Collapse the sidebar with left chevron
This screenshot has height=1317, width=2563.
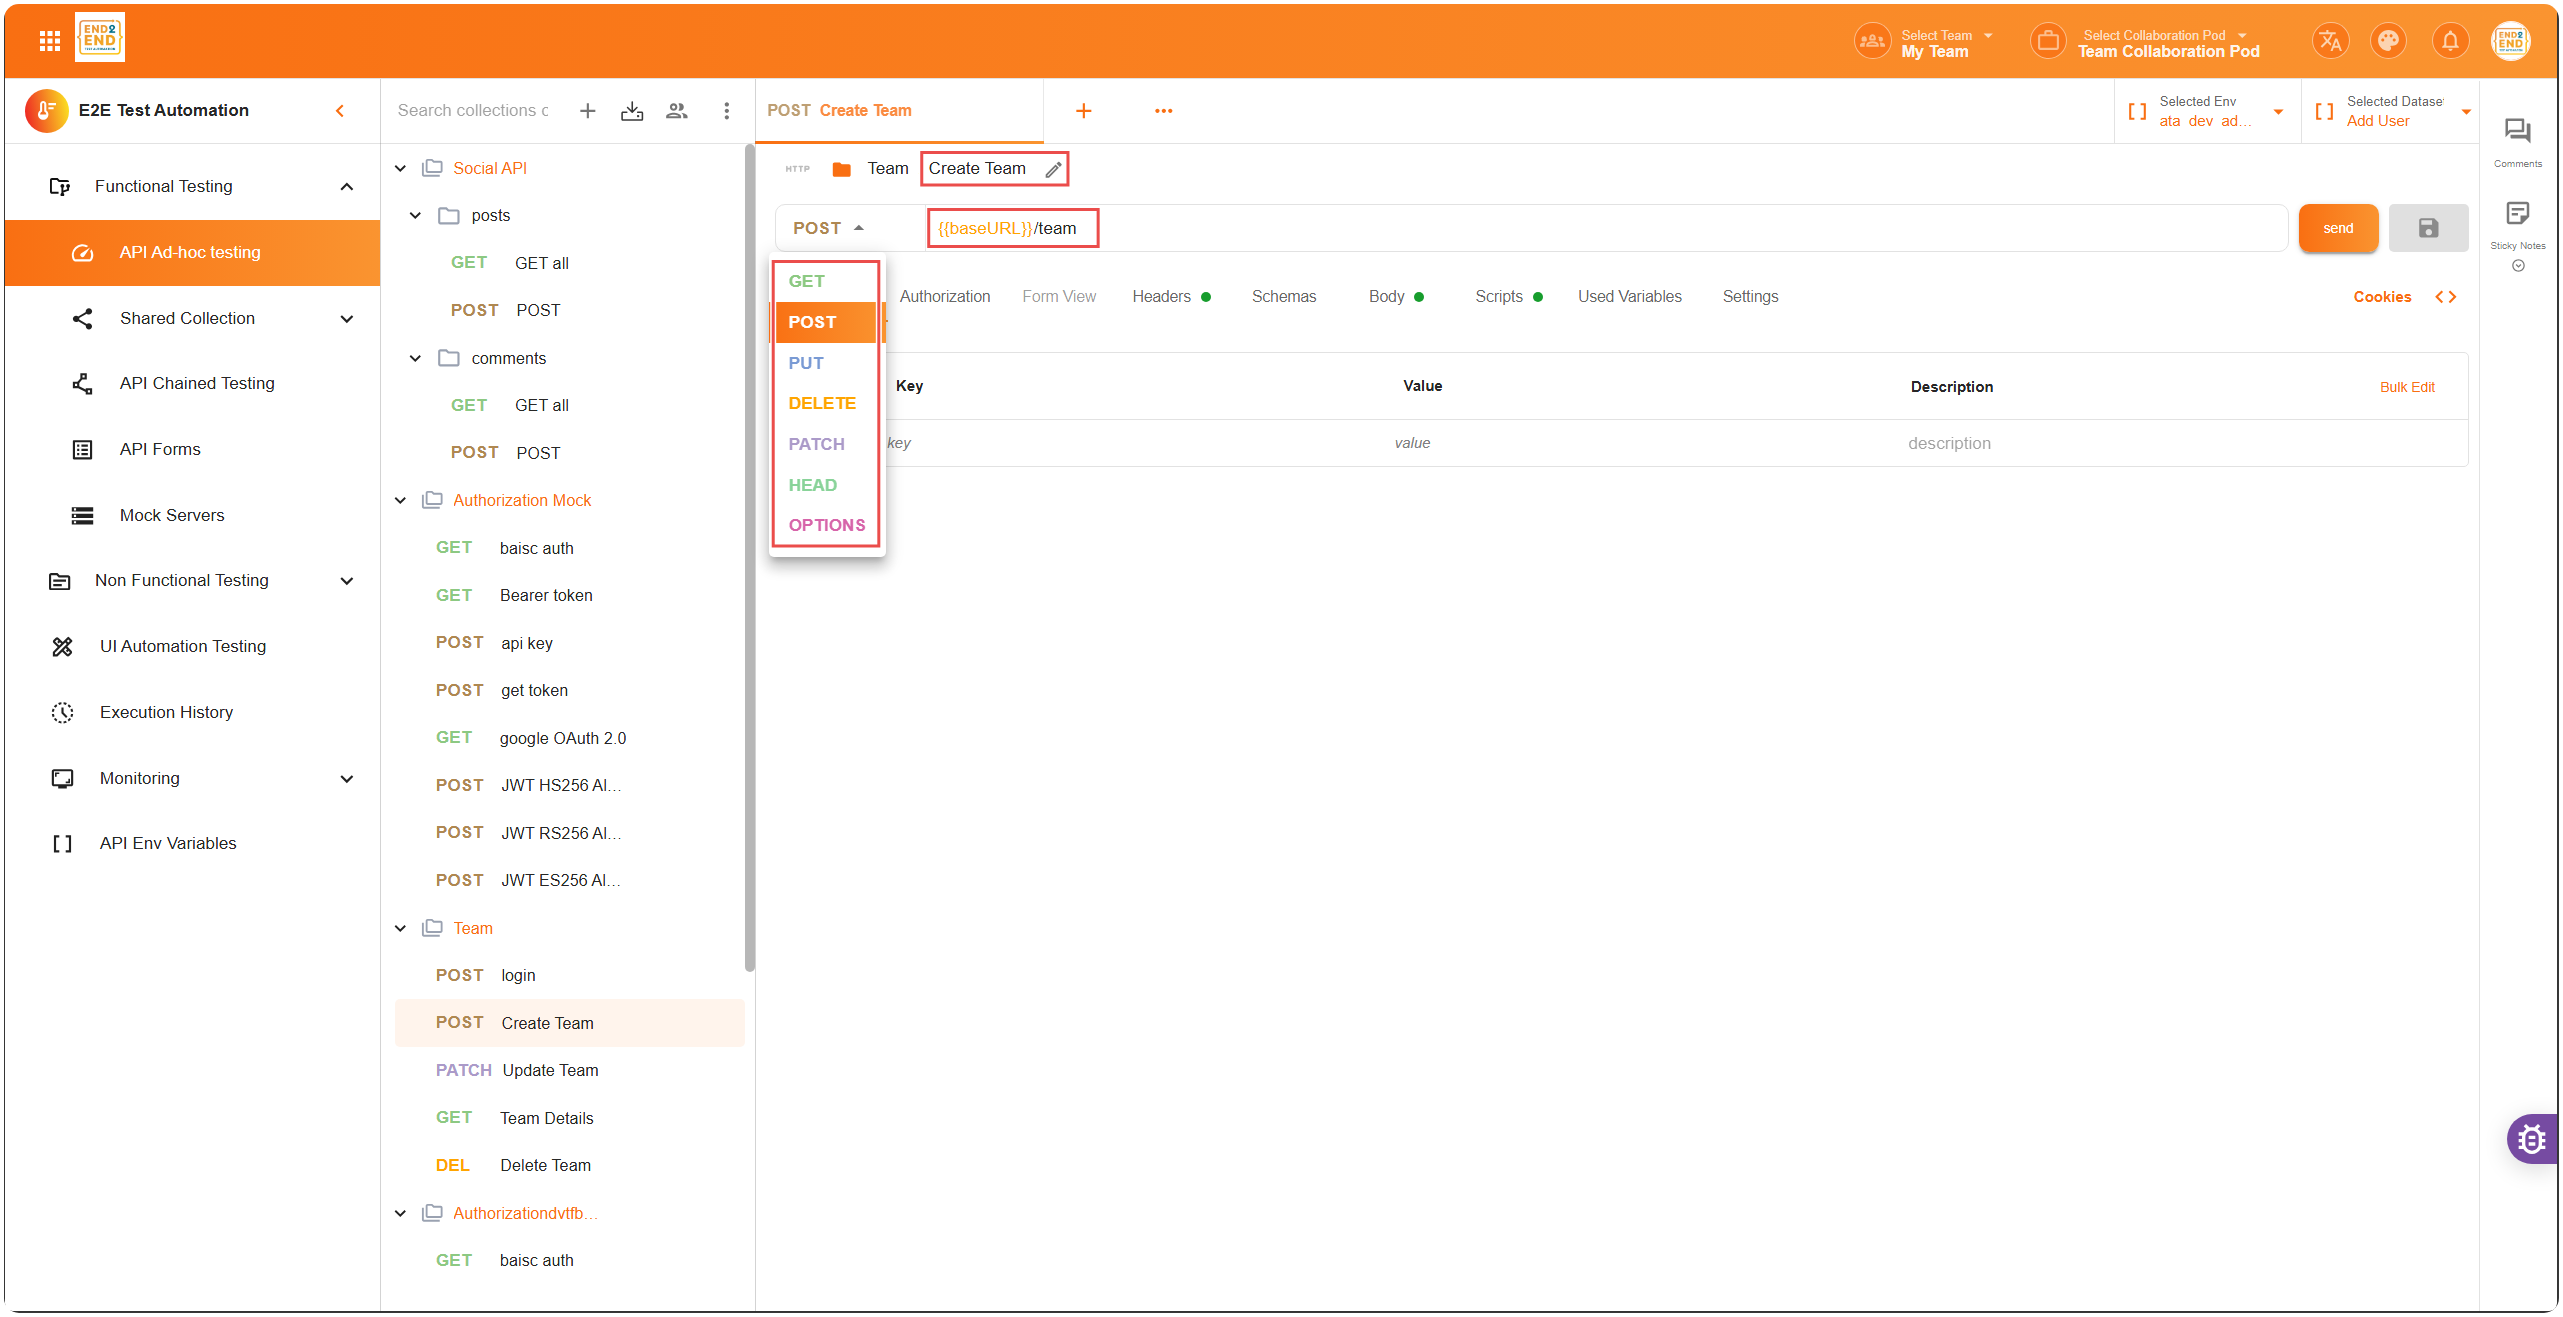tap(340, 111)
